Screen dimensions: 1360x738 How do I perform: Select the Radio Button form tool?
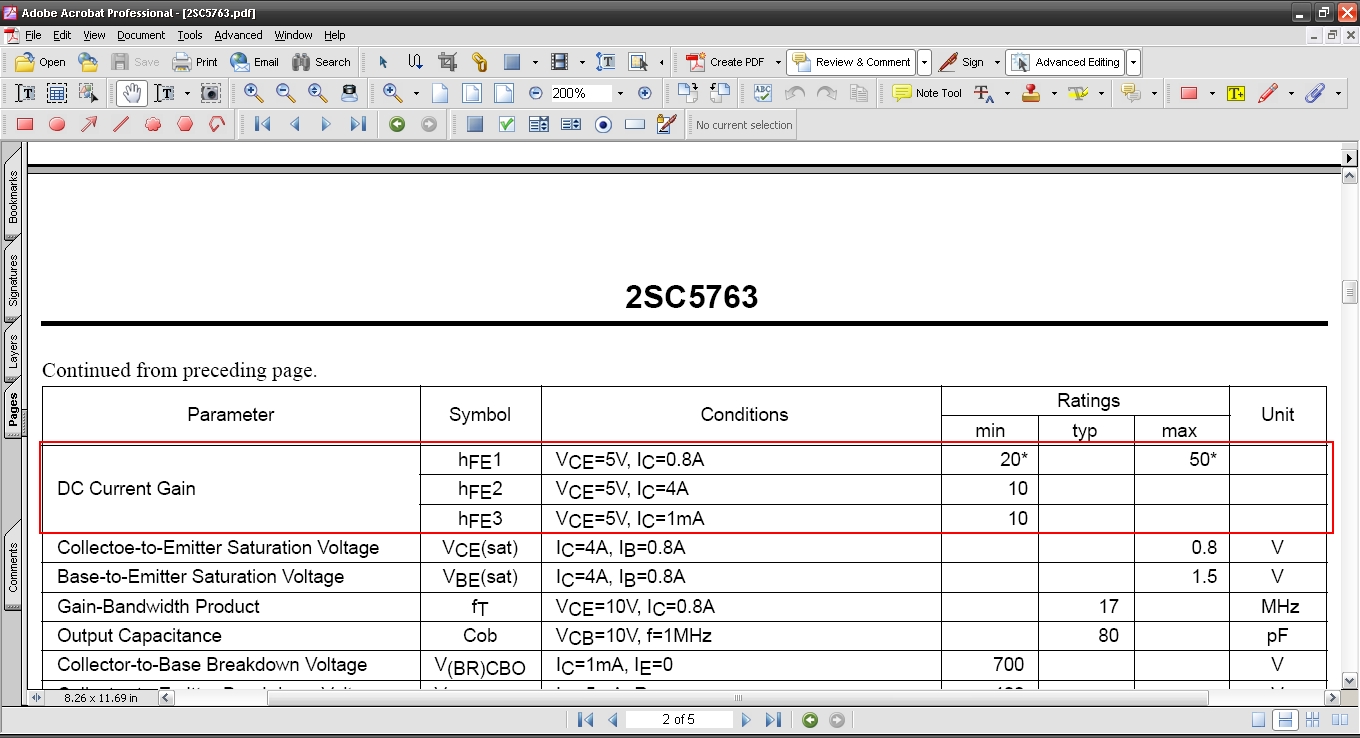tap(603, 125)
